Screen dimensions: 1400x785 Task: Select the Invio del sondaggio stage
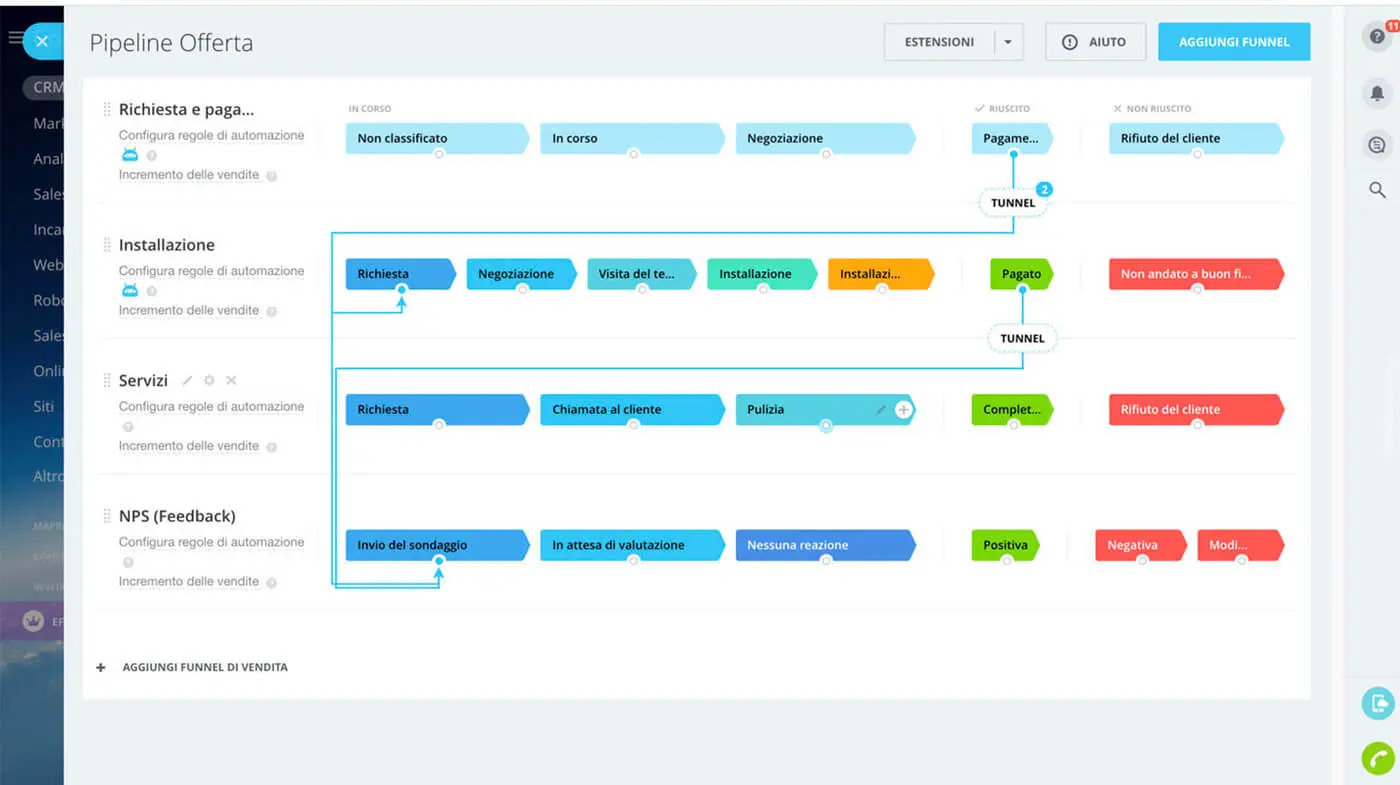(x=437, y=545)
